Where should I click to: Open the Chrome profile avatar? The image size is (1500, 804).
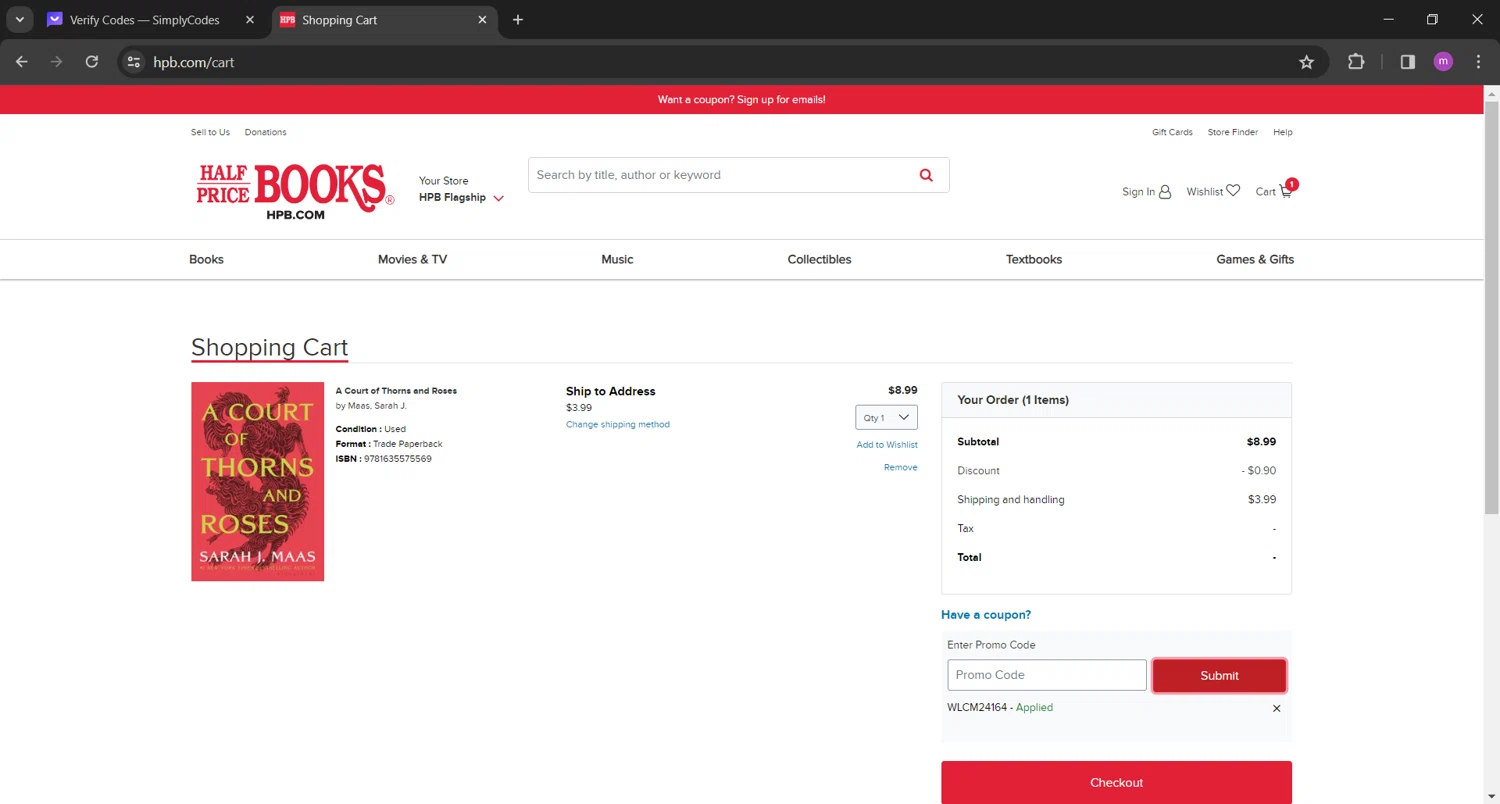point(1442,62)
